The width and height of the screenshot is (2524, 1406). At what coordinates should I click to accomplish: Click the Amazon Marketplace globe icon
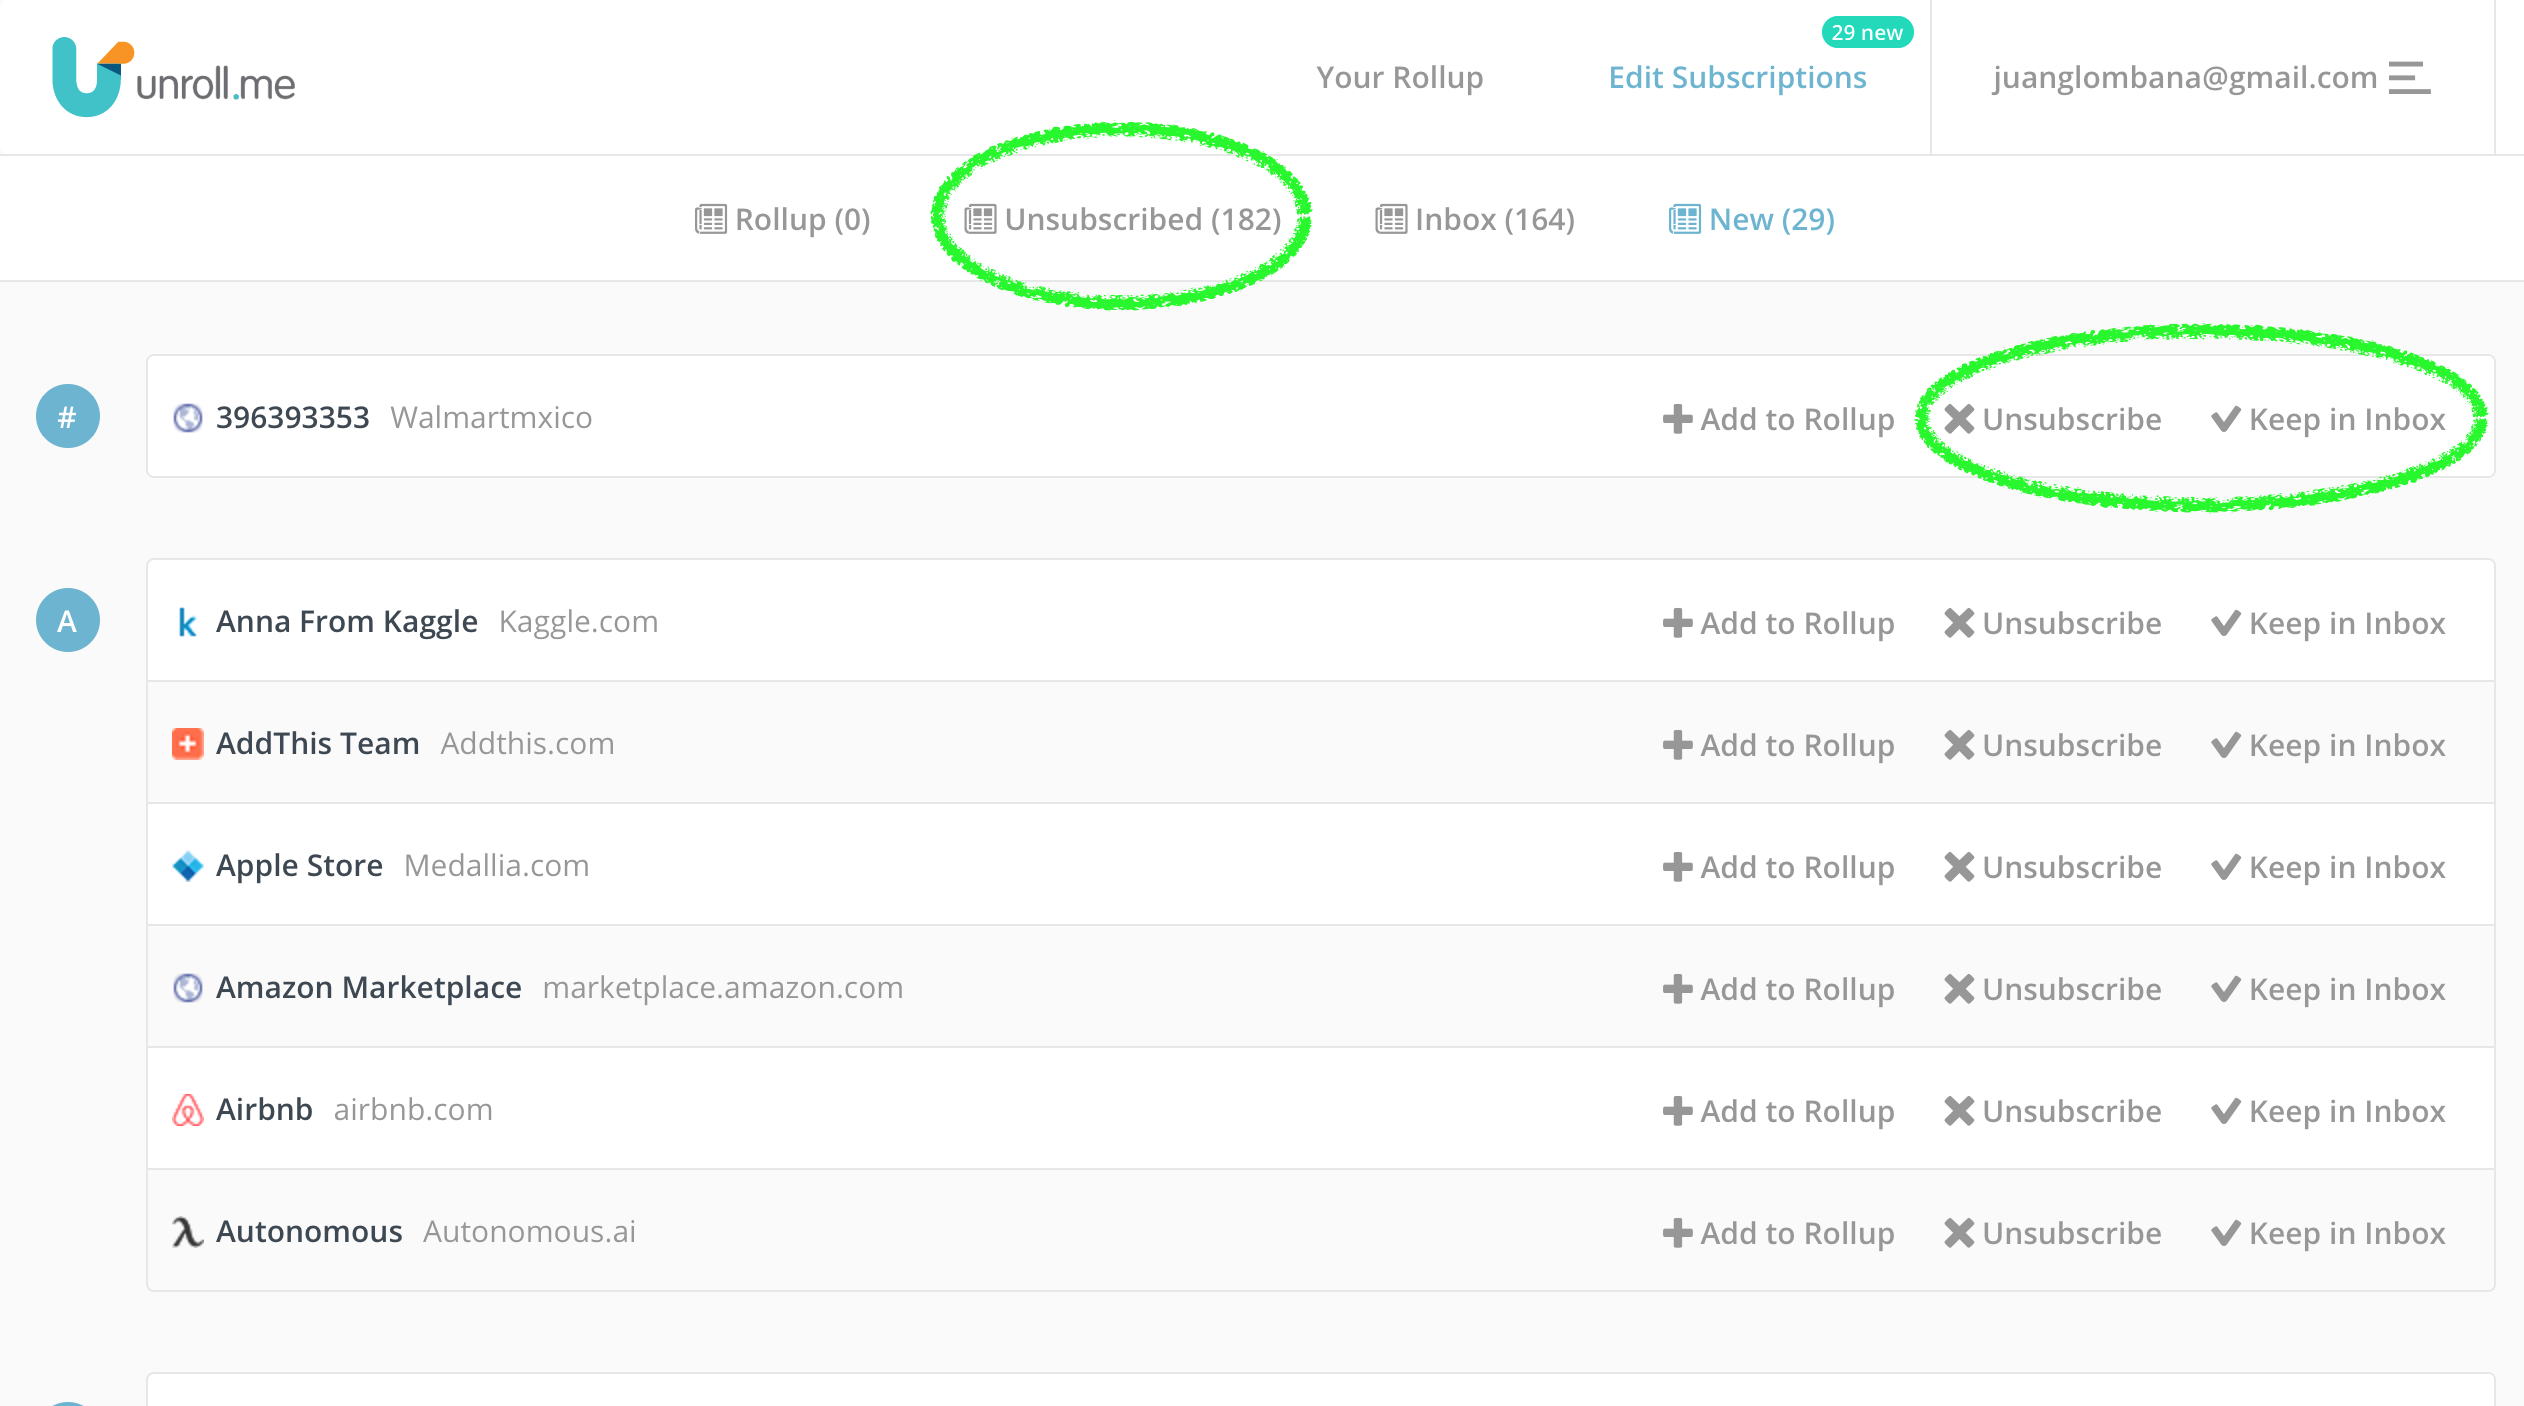tap(187, 988)
